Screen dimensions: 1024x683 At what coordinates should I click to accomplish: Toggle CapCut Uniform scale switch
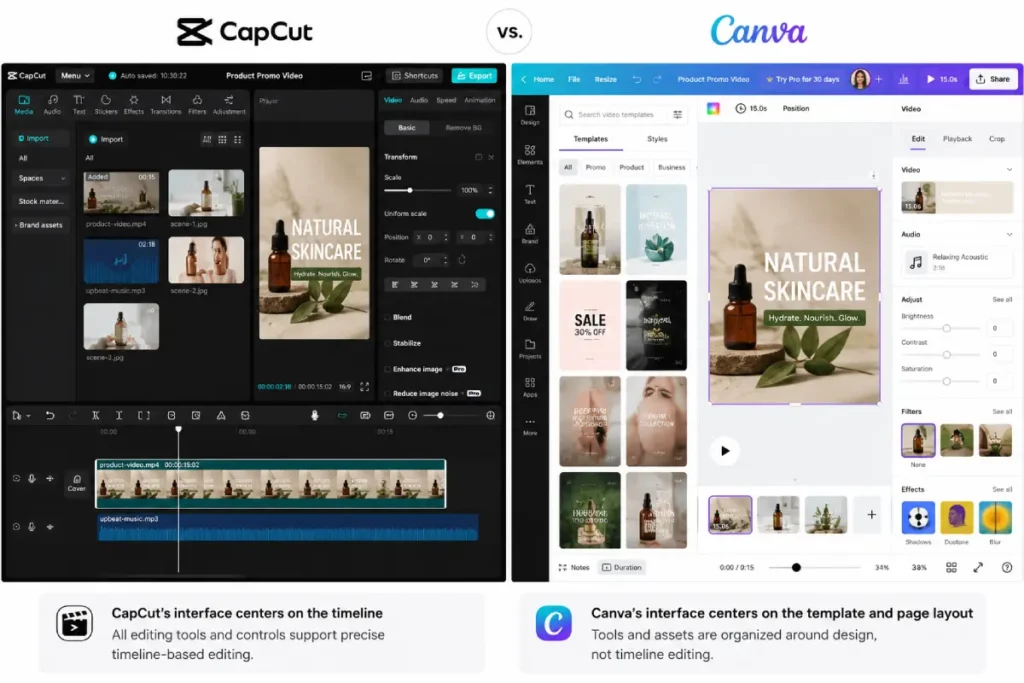pos(485,214)
